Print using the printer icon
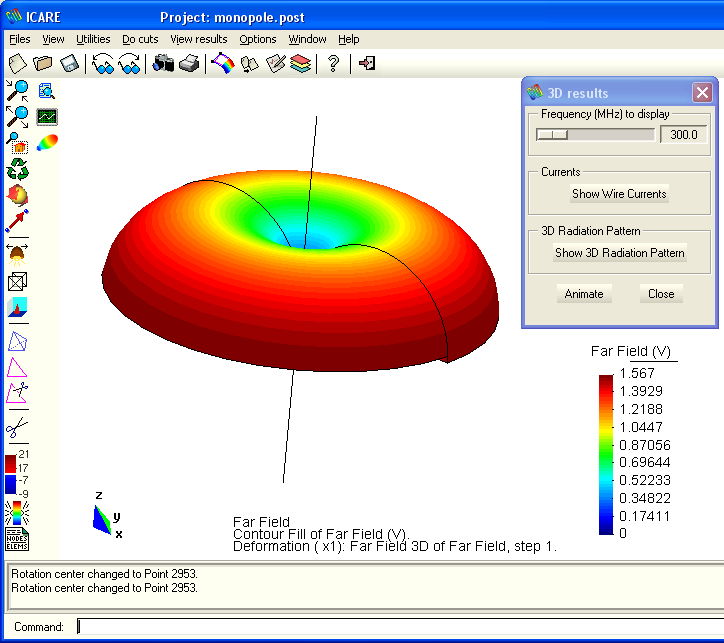Viewport: 724px width, 643px height. (x=189, y=64)
